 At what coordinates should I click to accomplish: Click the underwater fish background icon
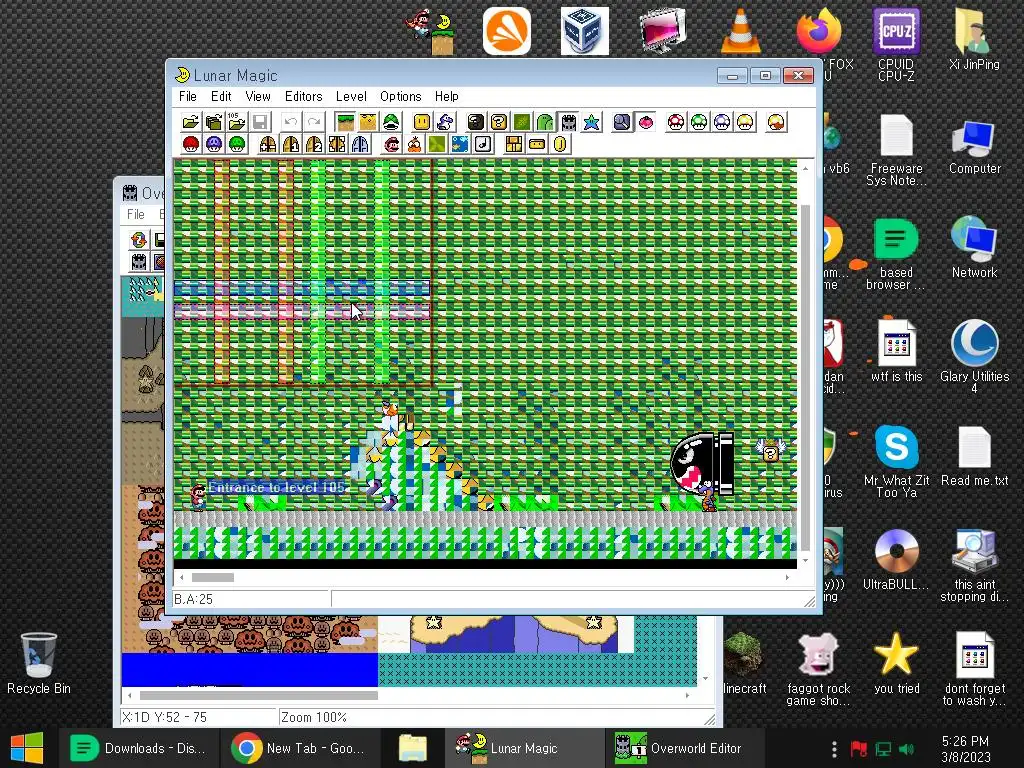click(460, 144)
